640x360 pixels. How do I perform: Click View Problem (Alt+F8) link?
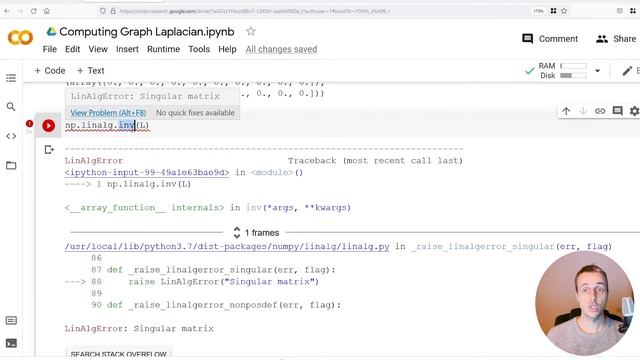(108, 113)
